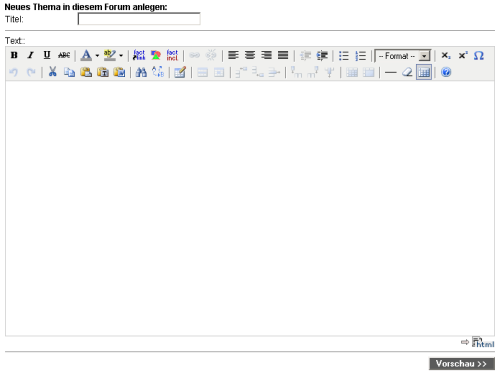Click inside the text editor area
The image size is (500, 373).
pos(250,208)
